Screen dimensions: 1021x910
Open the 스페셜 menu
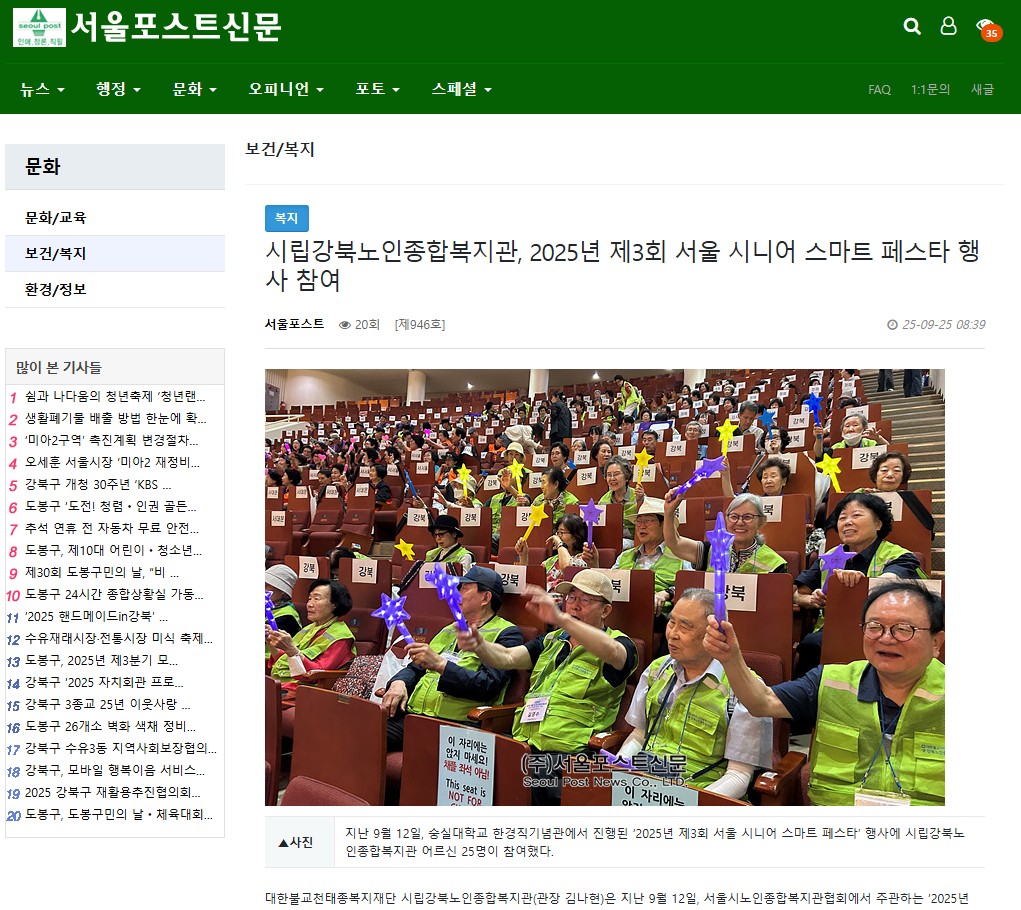pyautogui.click(x=461, y=89)
